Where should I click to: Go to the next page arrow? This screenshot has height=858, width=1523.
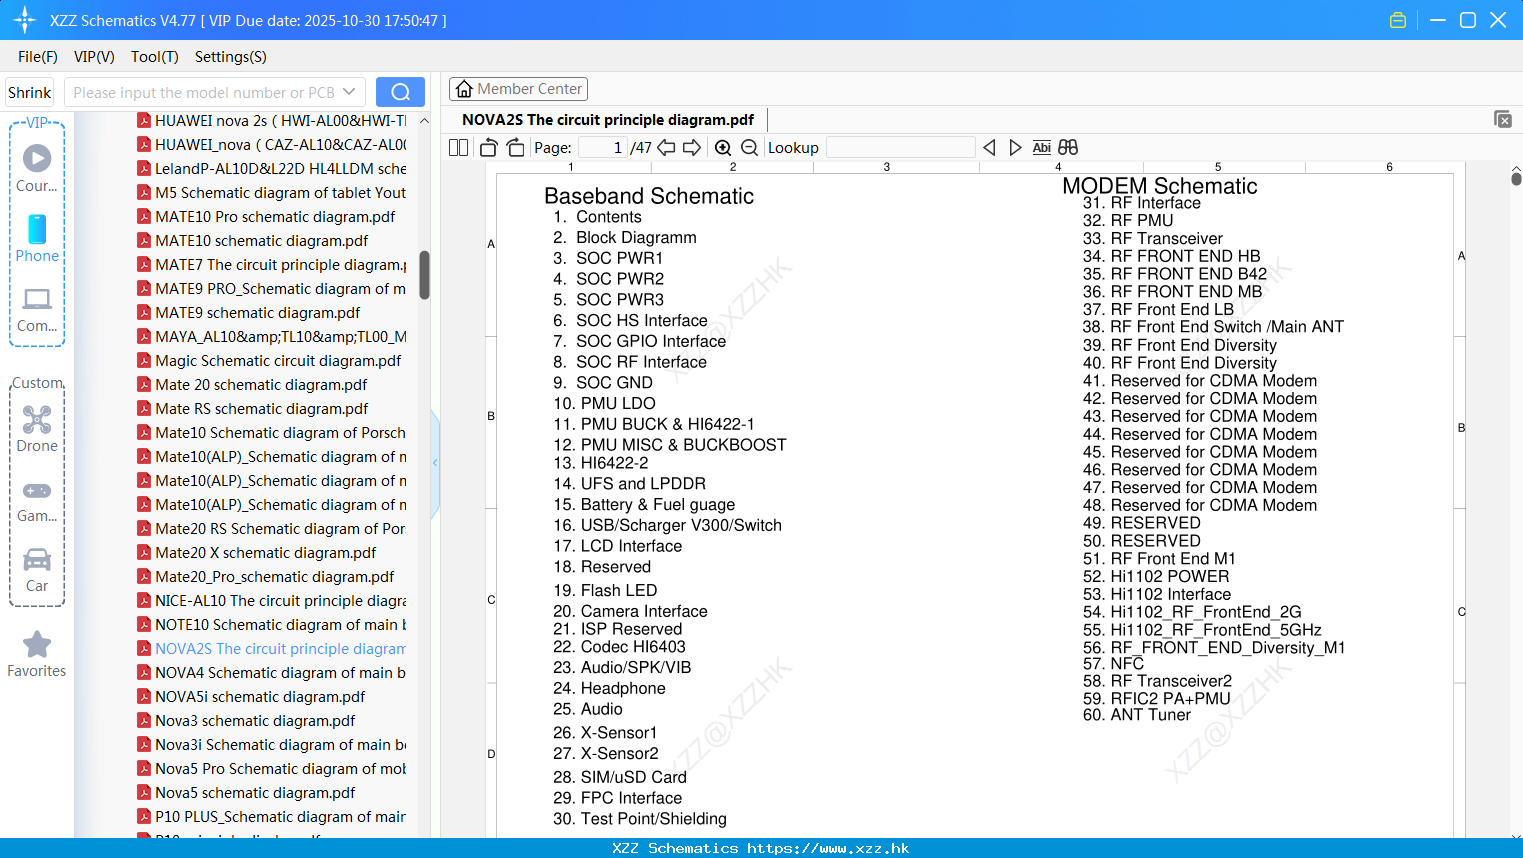point(692,148)
